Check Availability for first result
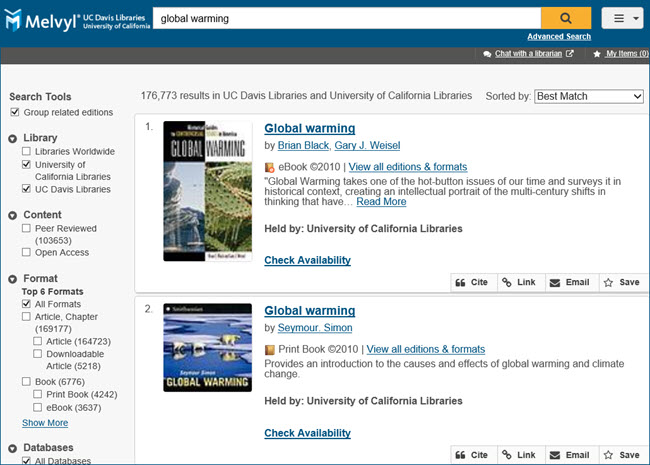The image size is (650, 465). click(308, 260)
